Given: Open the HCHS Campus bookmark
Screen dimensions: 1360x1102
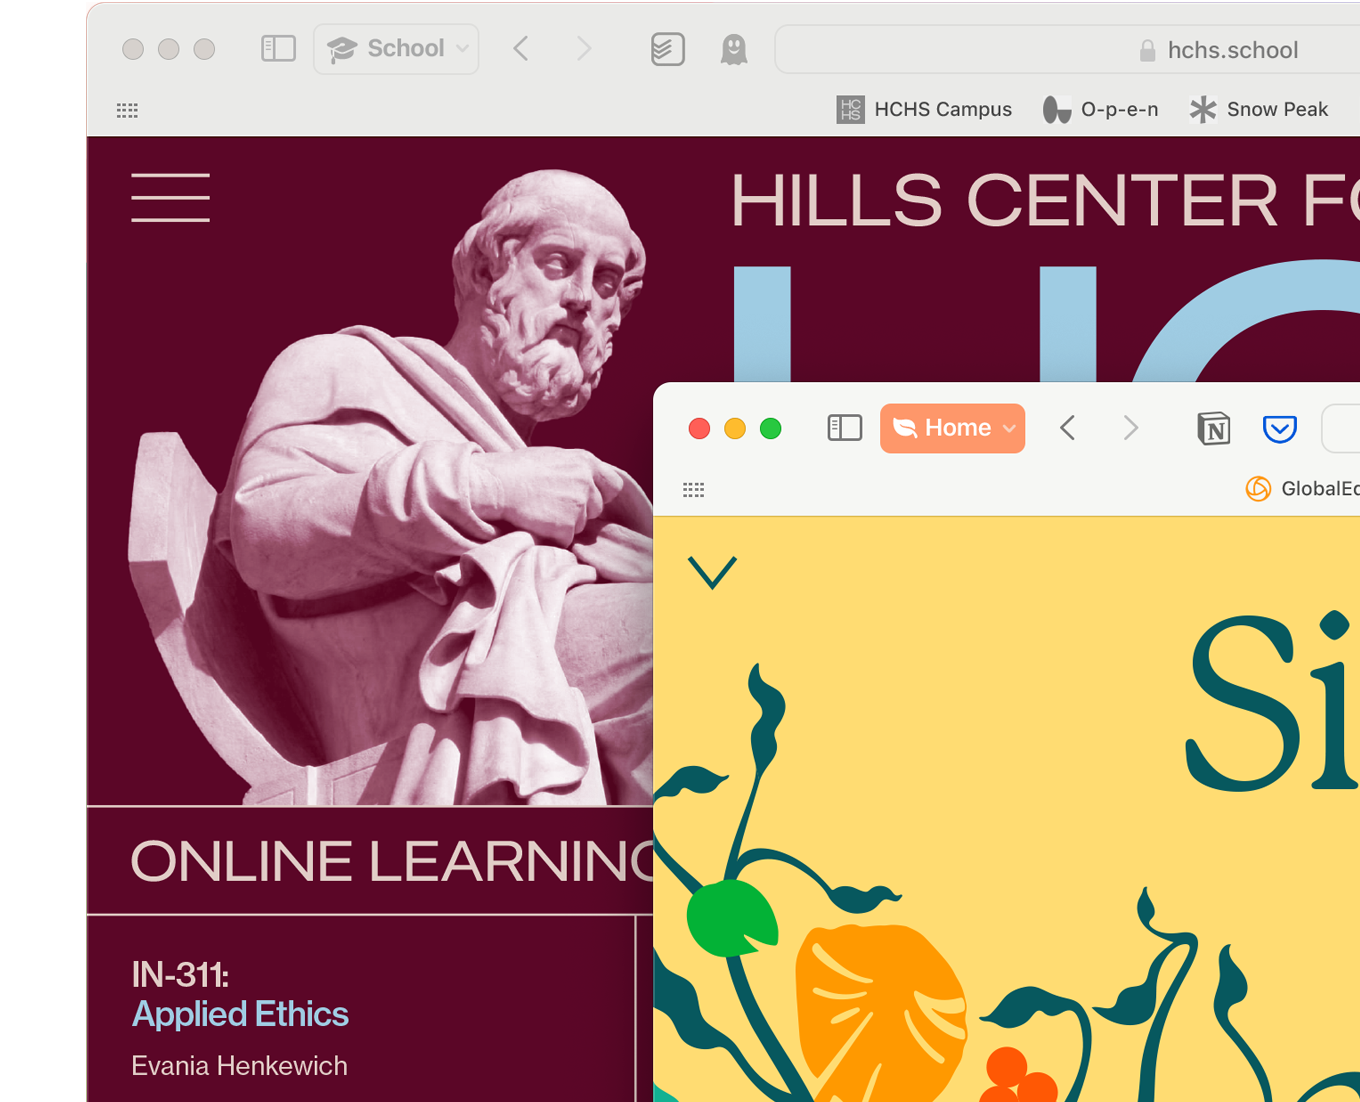Looking at the screenshot, I should tap(924, 109).
